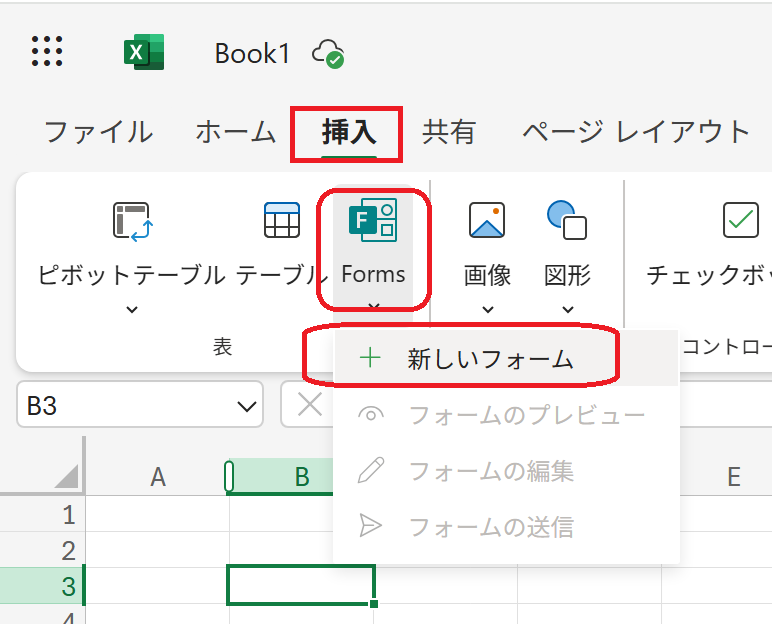
Task: Open the app launcher waffle icon
Action: (x=47, y=51)
